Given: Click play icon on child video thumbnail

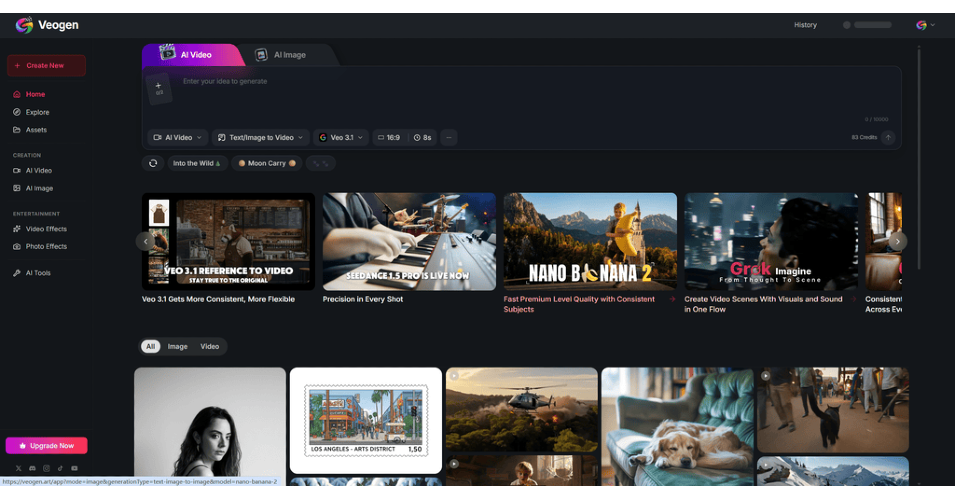Looking at the screenshot, I should pyautogui.click(x=454, y=464).
